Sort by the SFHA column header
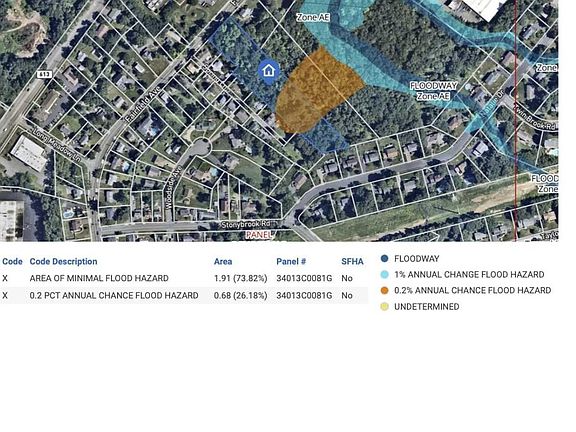The height and width of the screenshot is (432, 576). [352, 262]
